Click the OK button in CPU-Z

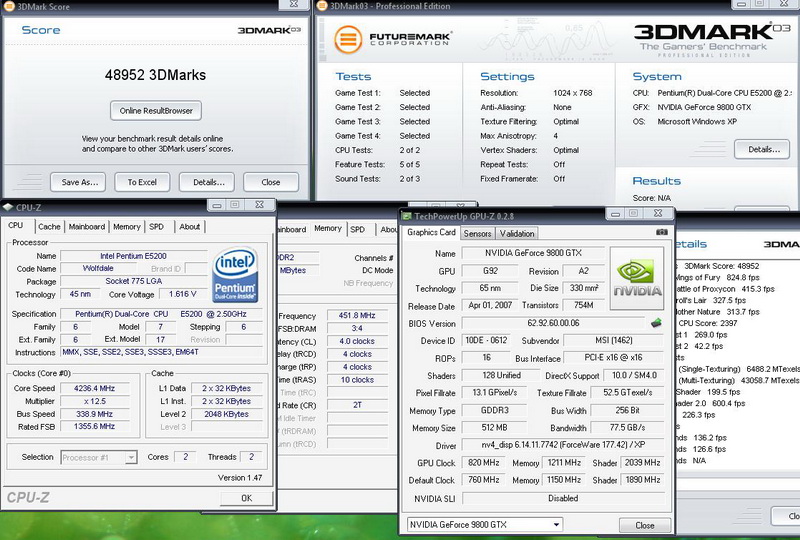[246, 498]
